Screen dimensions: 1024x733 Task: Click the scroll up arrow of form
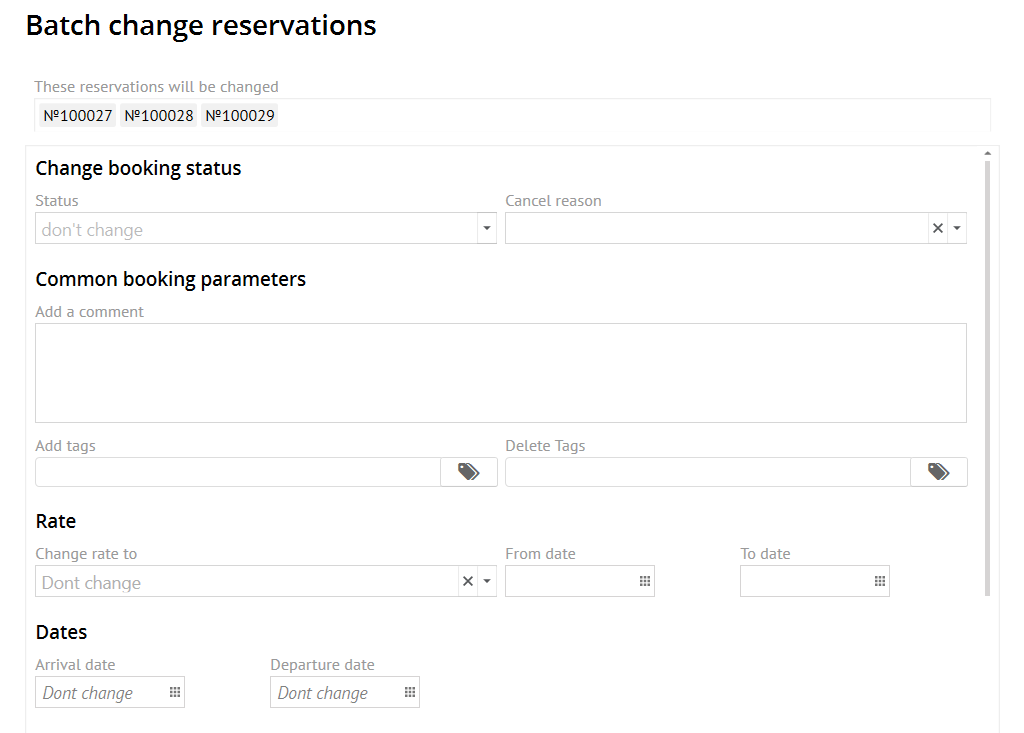click(x=988, y=154)
